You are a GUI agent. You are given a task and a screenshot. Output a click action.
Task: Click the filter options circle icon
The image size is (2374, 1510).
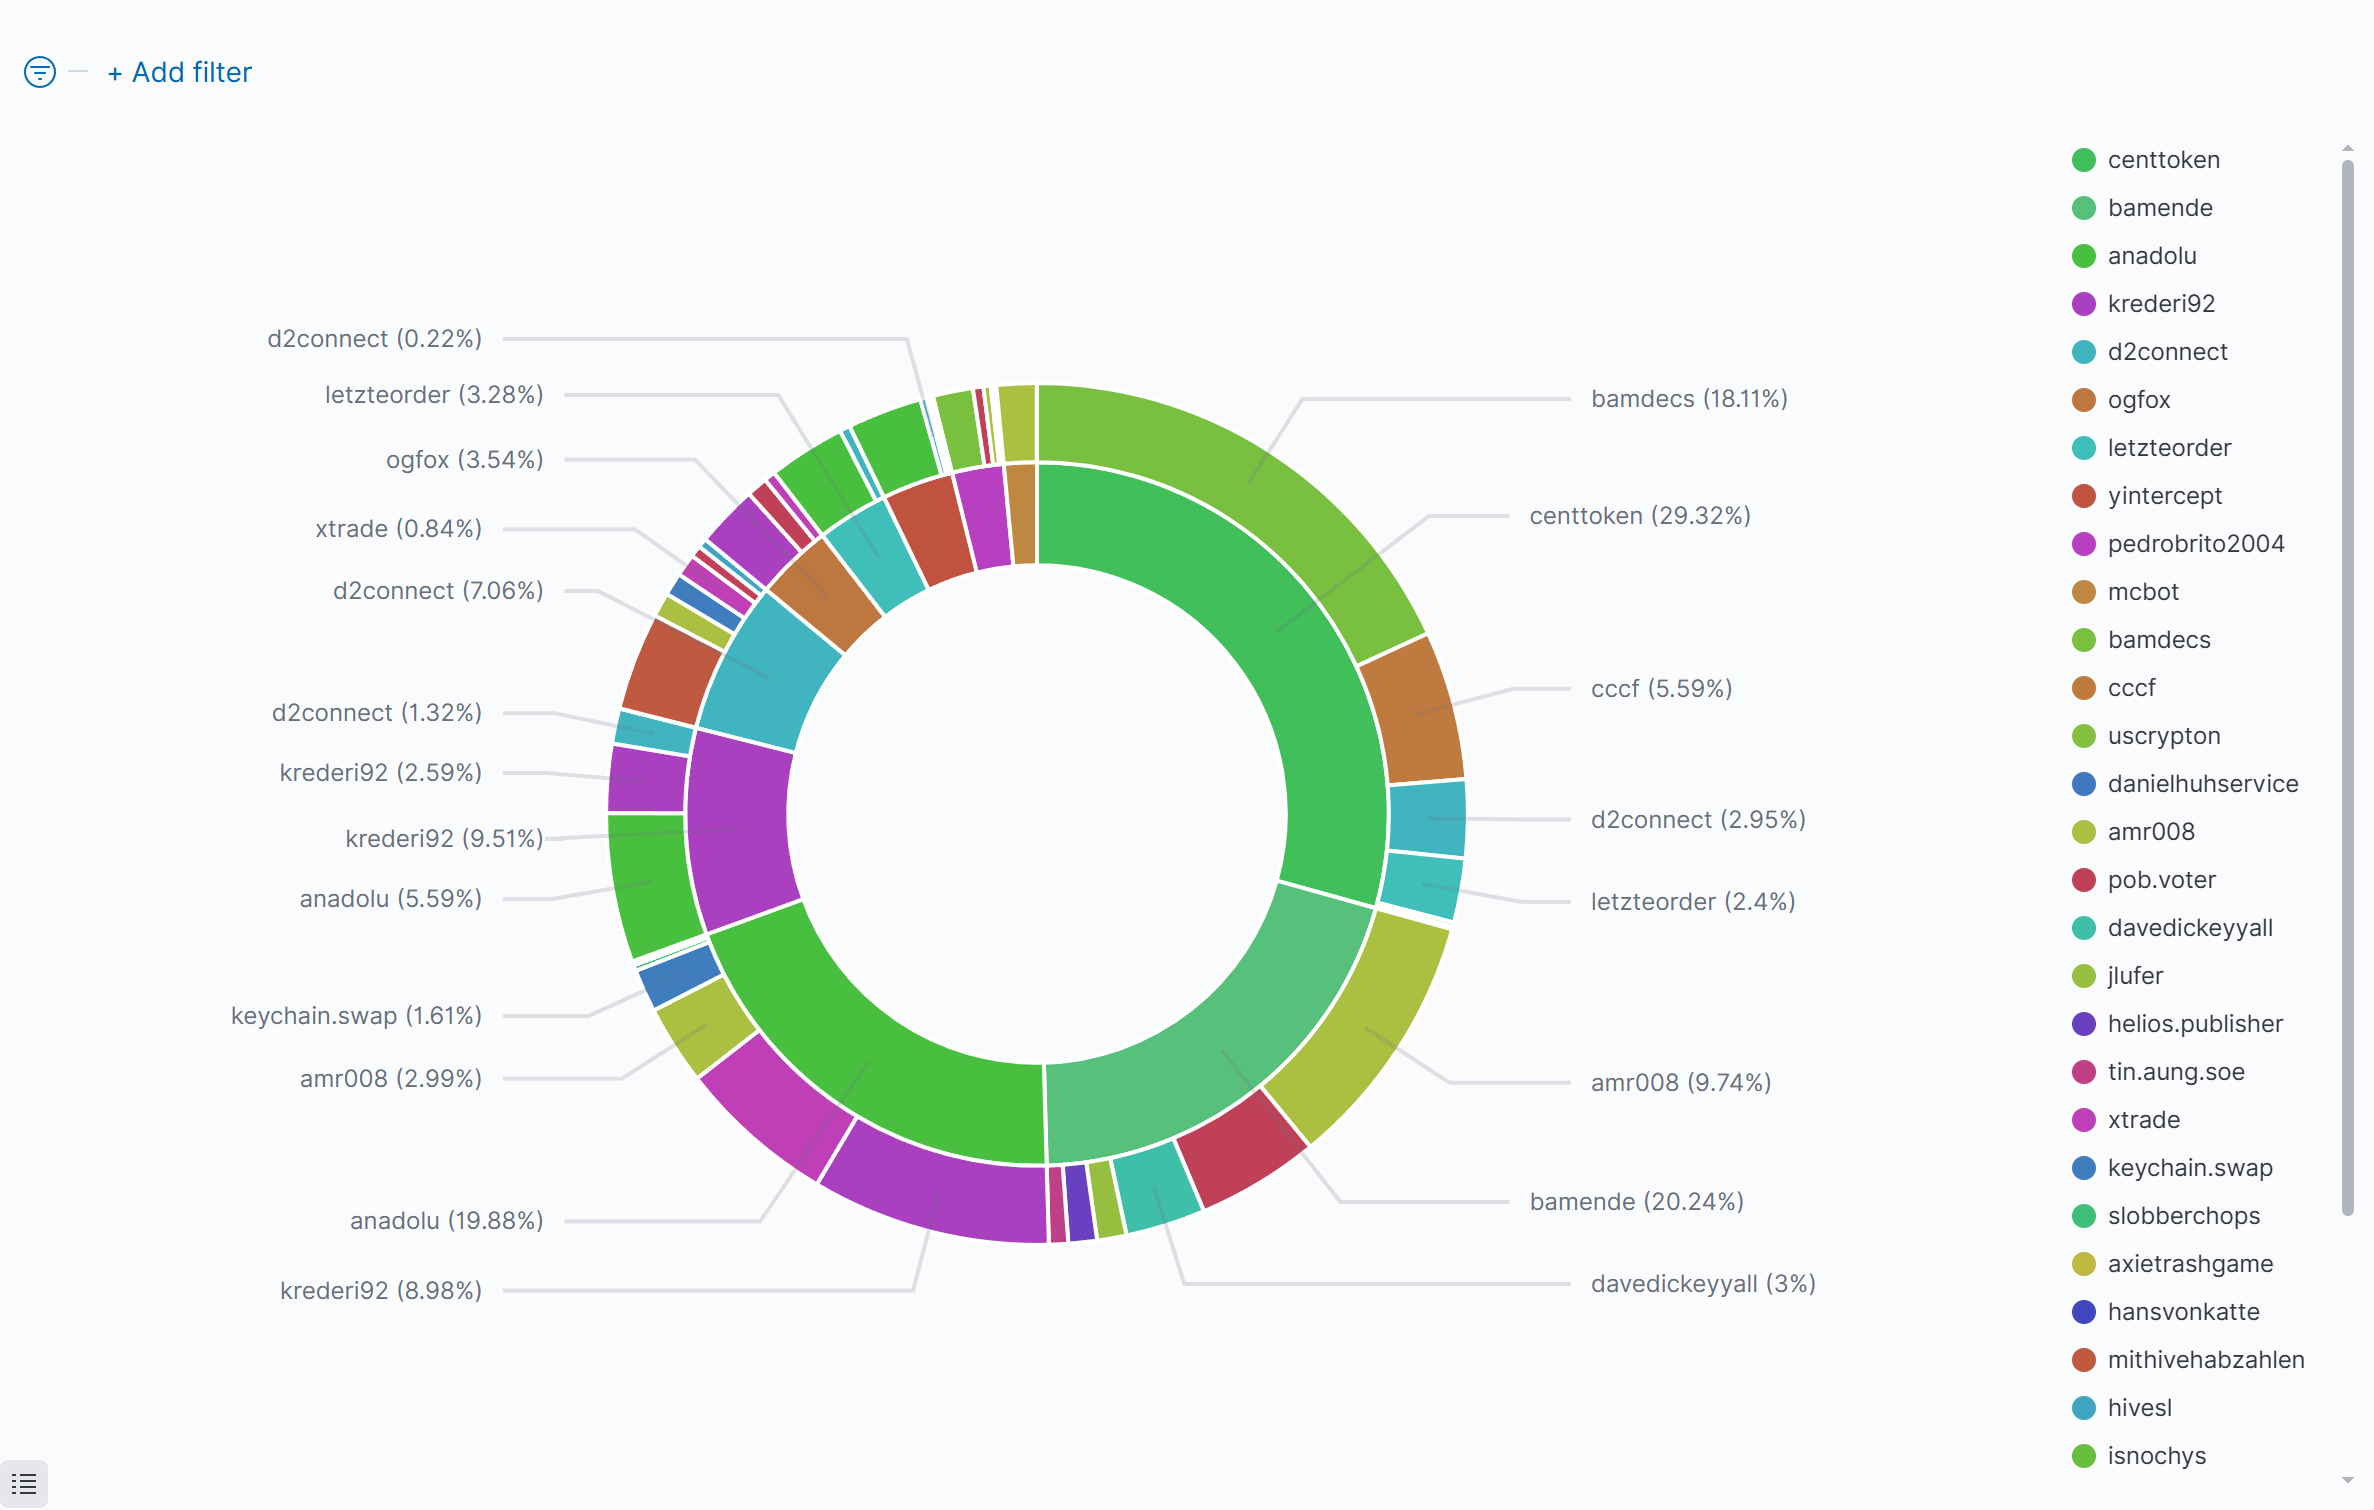coord(40,72)
